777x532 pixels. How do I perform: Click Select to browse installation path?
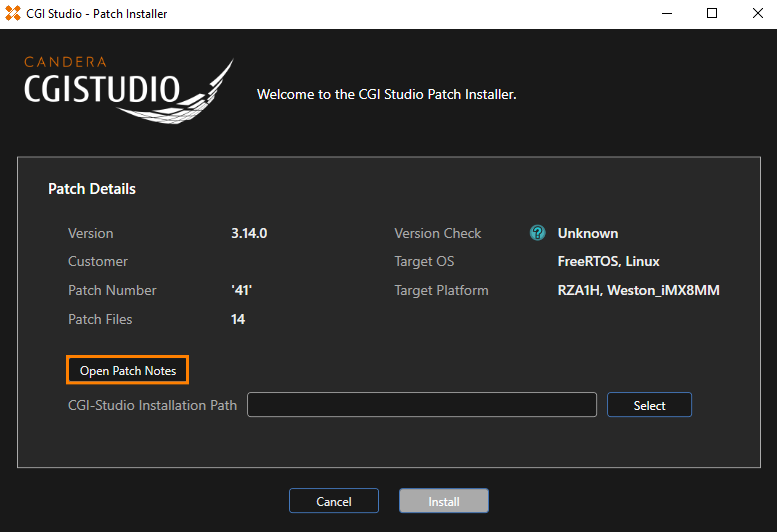649,405
